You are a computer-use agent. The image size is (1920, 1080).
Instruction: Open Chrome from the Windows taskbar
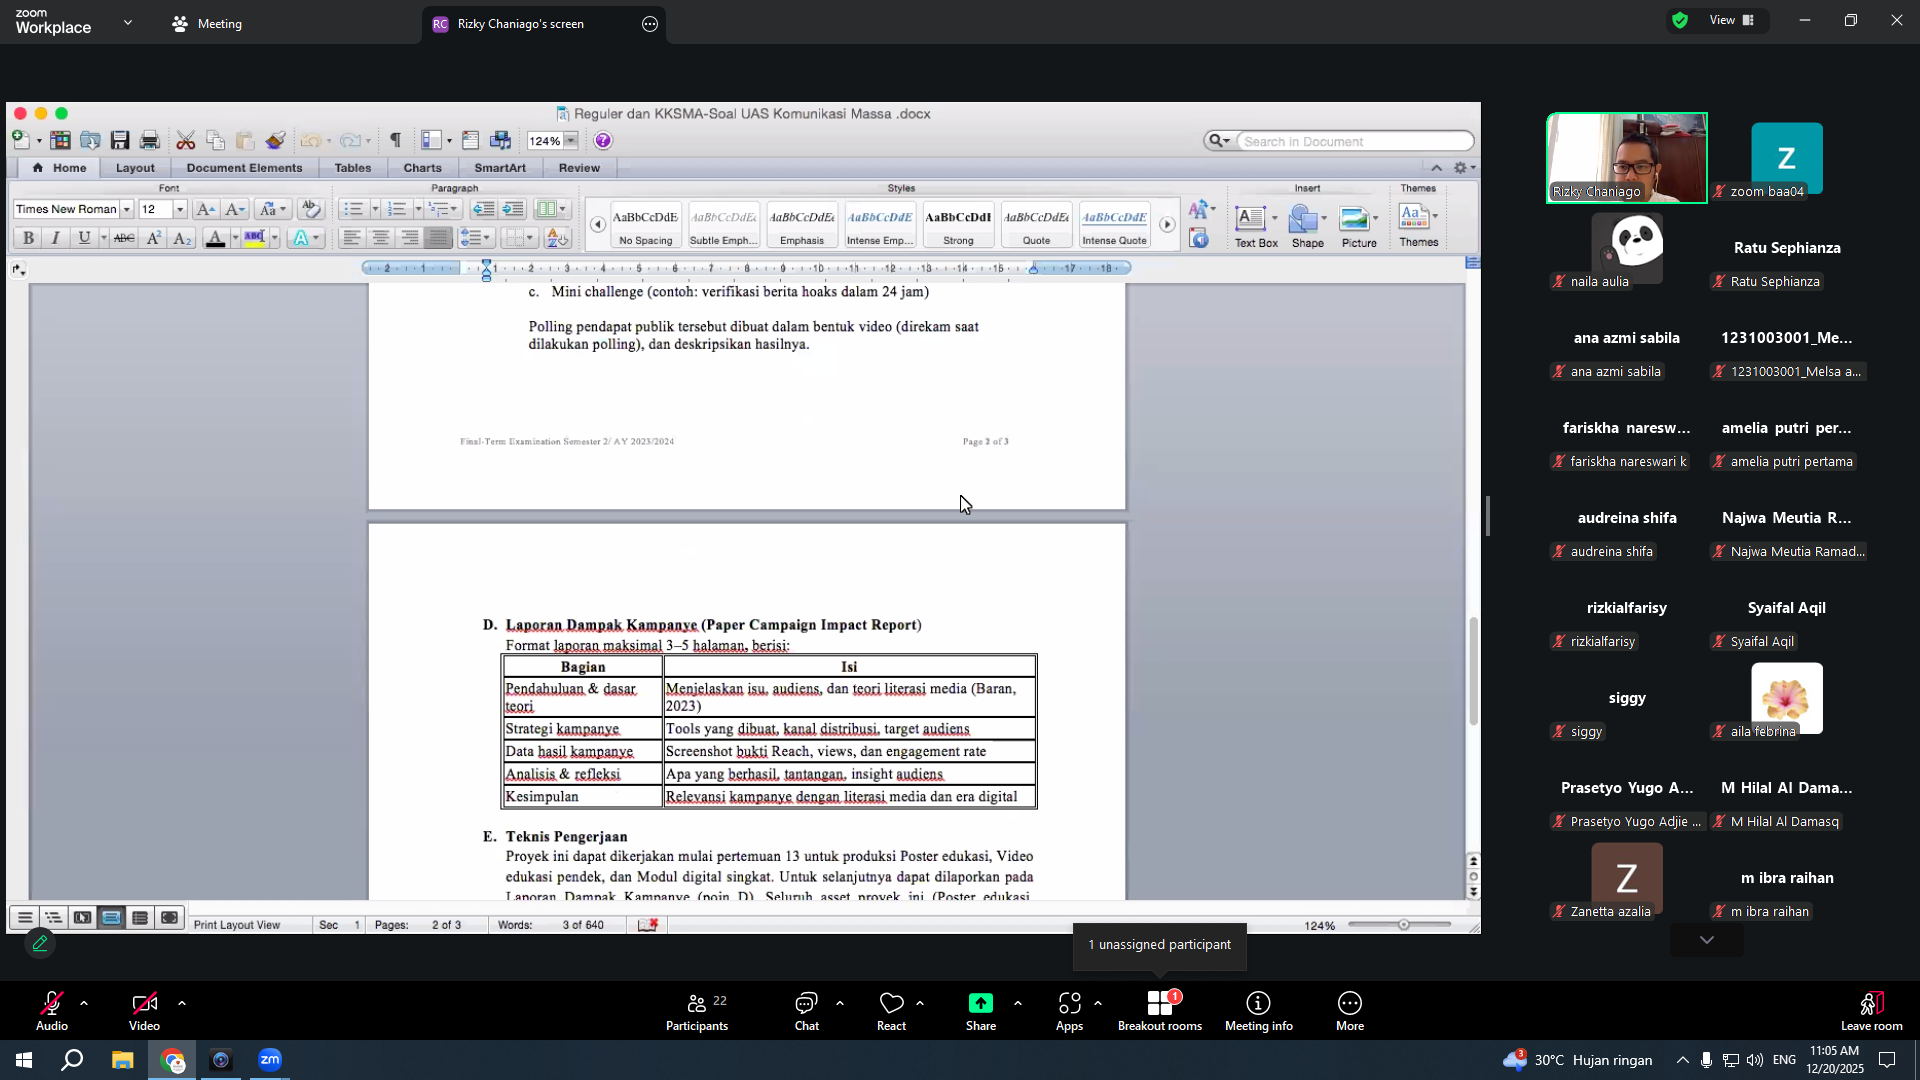pos(173,1060)
